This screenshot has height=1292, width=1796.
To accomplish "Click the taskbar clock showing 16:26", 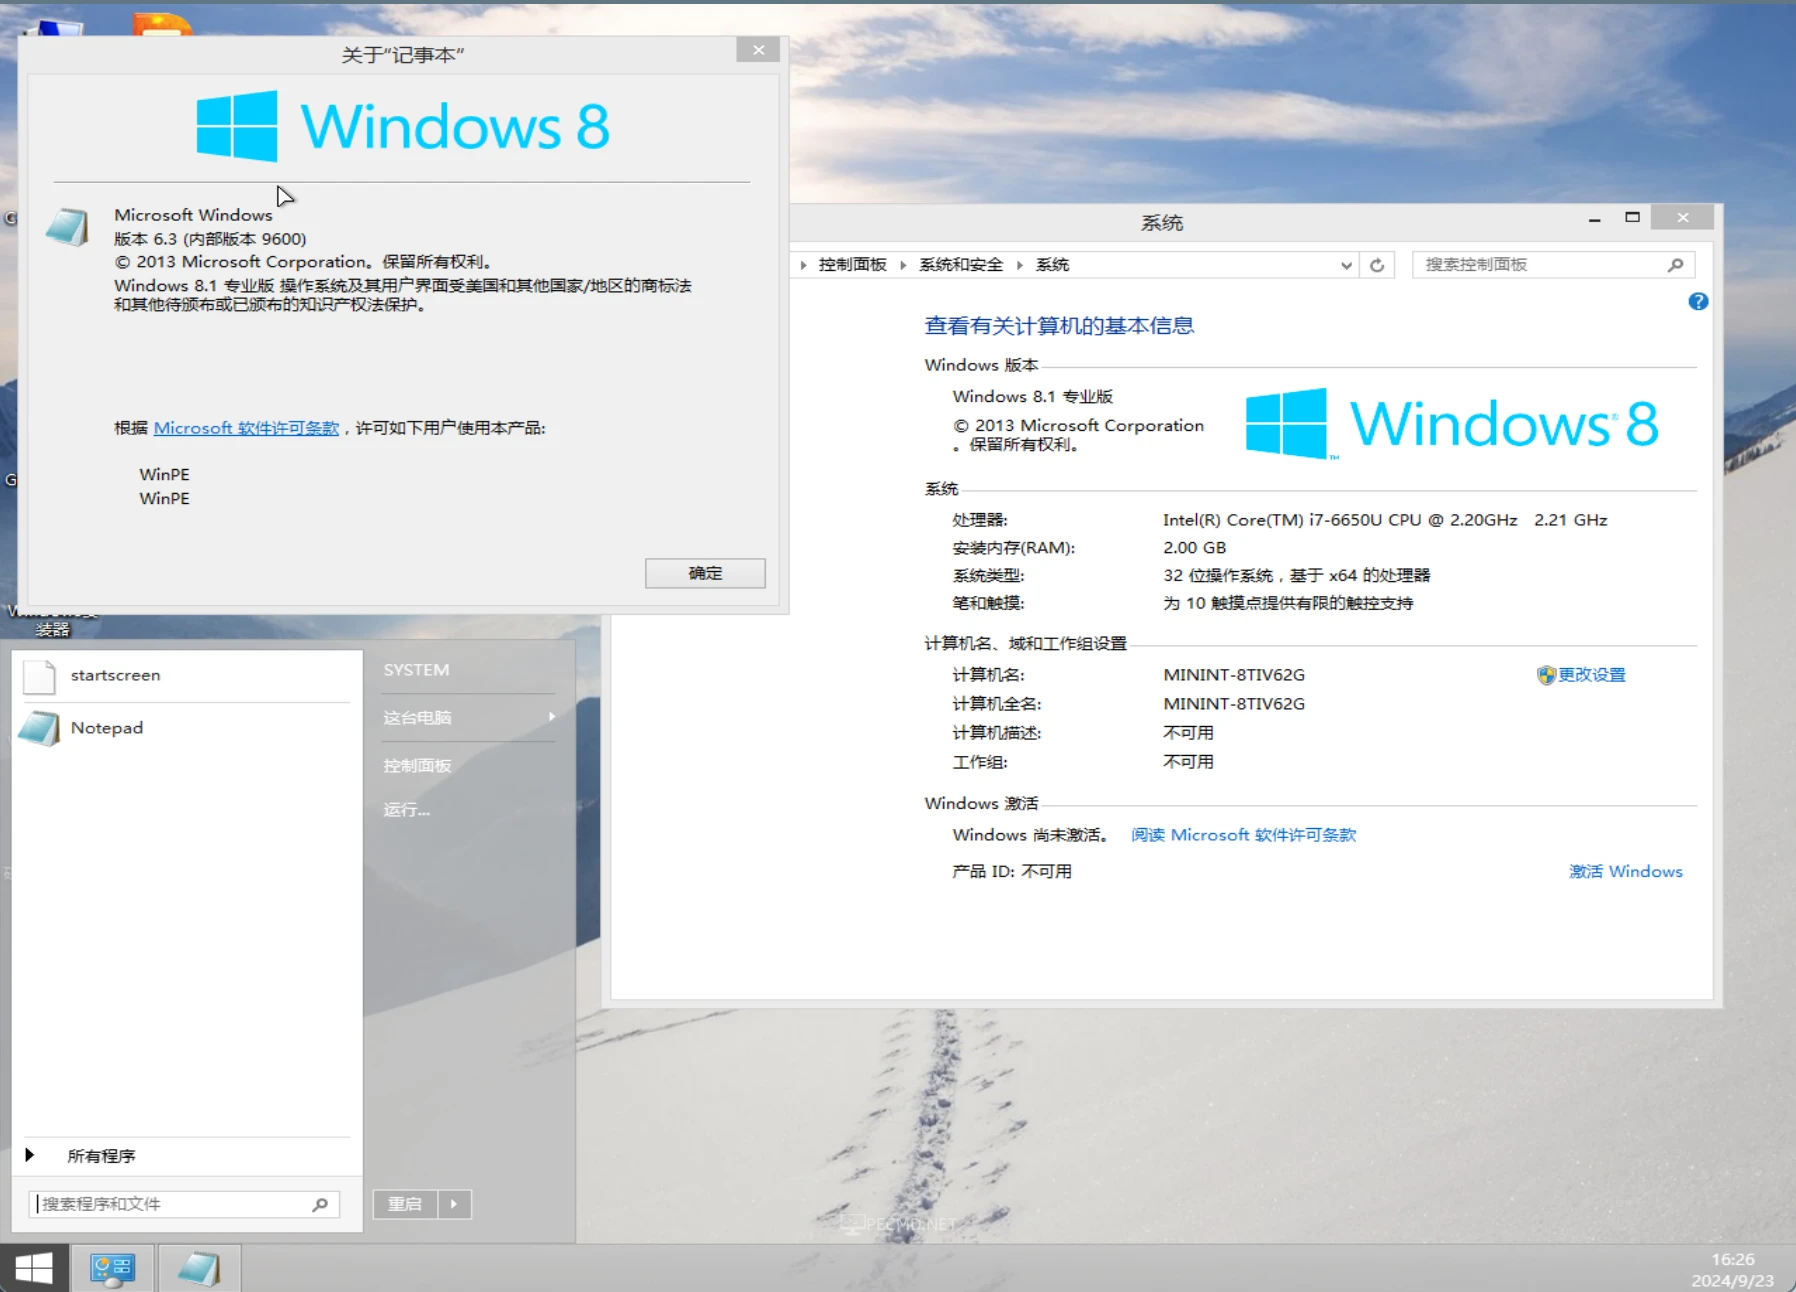I will click(1733, 1260).
